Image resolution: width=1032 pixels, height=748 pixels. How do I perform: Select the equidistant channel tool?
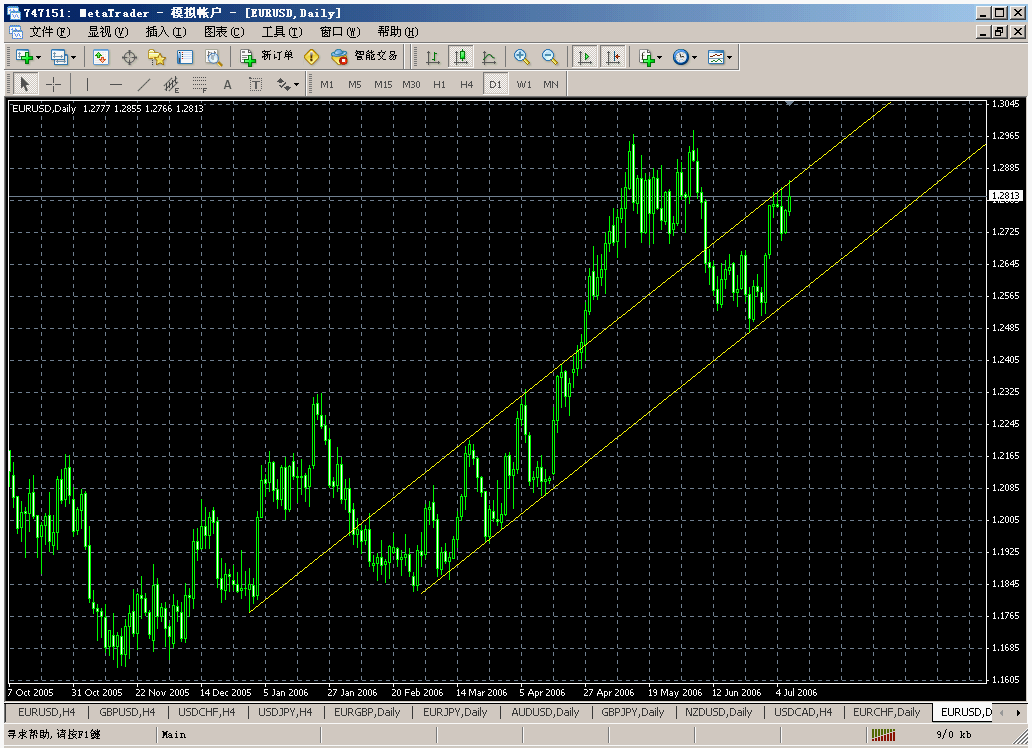(x=171, y=84)
